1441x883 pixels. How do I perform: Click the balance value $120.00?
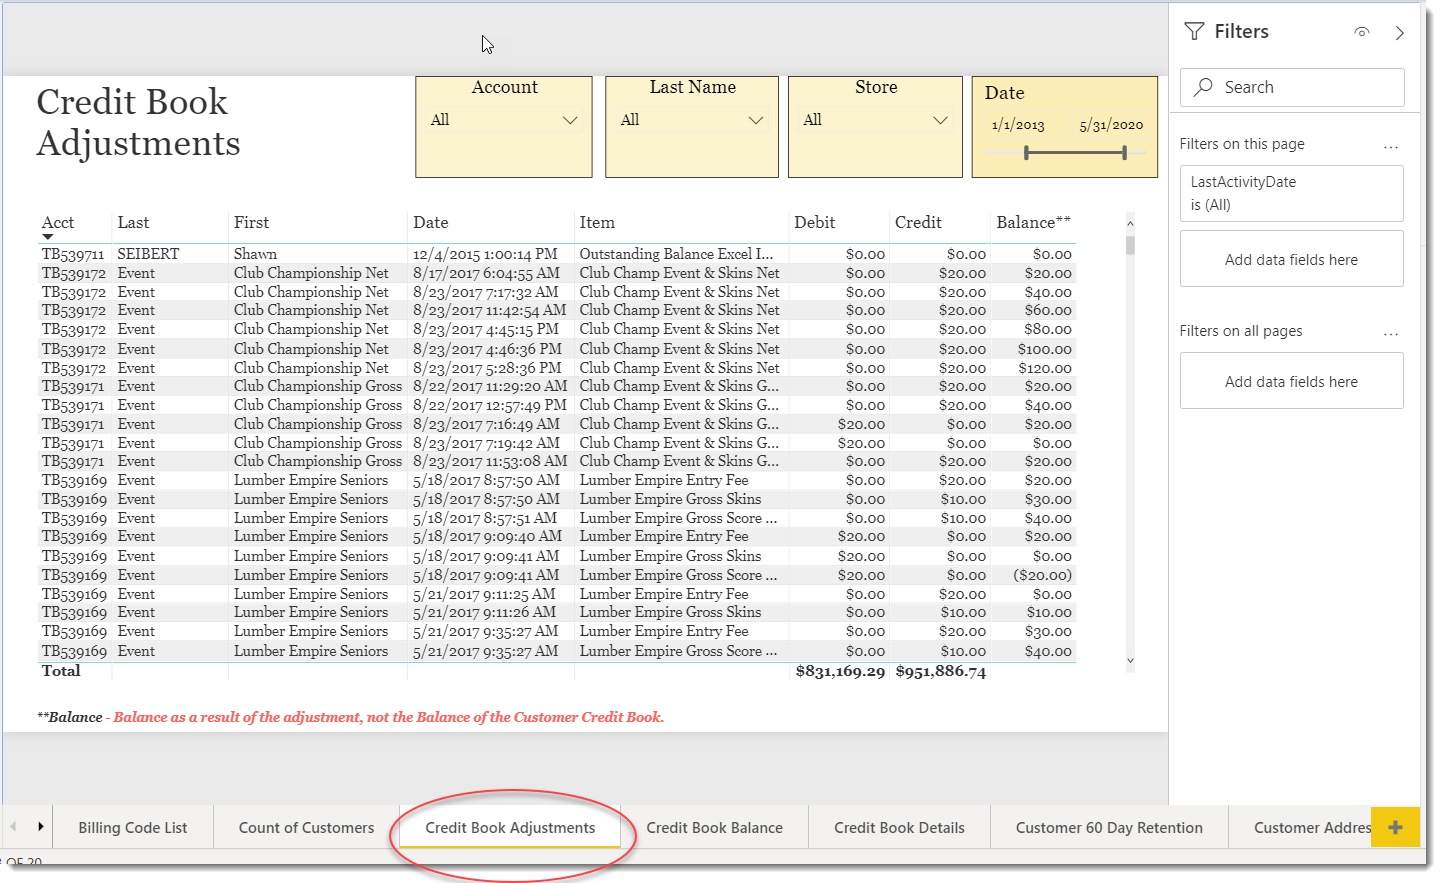point(1045,368)
